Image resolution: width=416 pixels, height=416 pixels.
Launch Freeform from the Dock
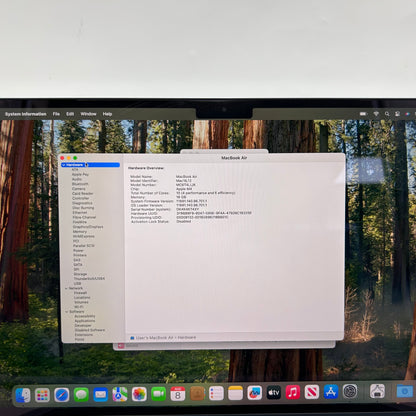tap(254, 393)
